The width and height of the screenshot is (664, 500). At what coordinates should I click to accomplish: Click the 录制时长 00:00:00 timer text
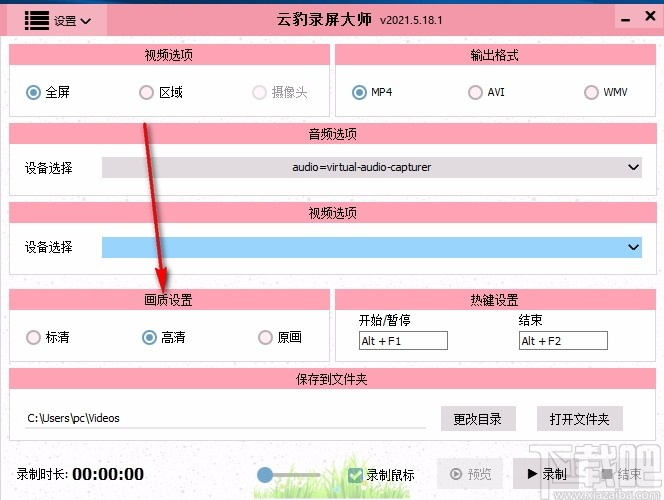(80, 474)
